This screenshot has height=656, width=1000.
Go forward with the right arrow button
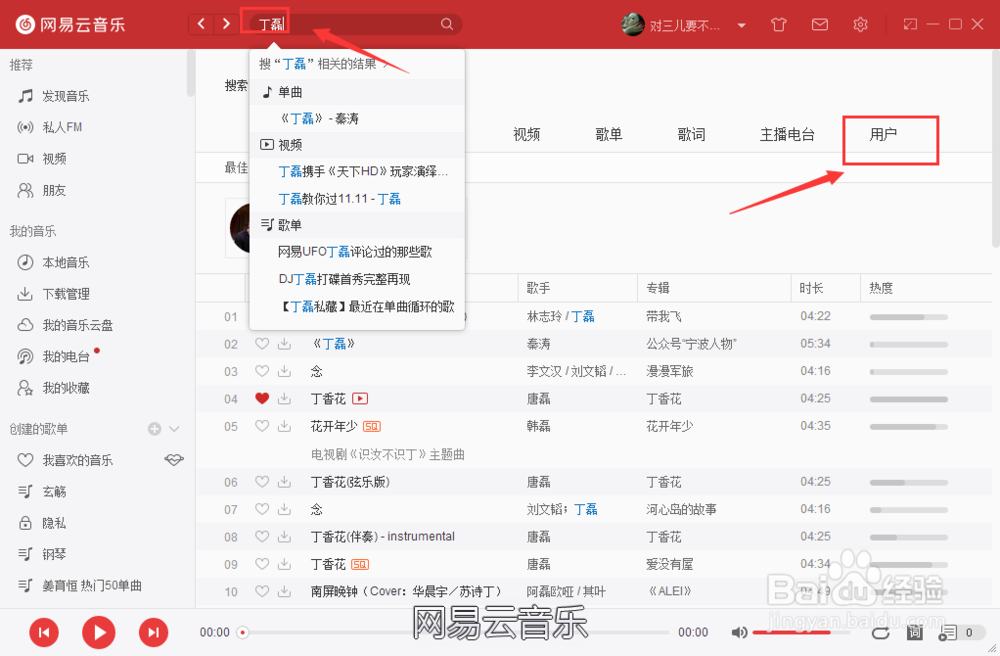pos(226,24)
